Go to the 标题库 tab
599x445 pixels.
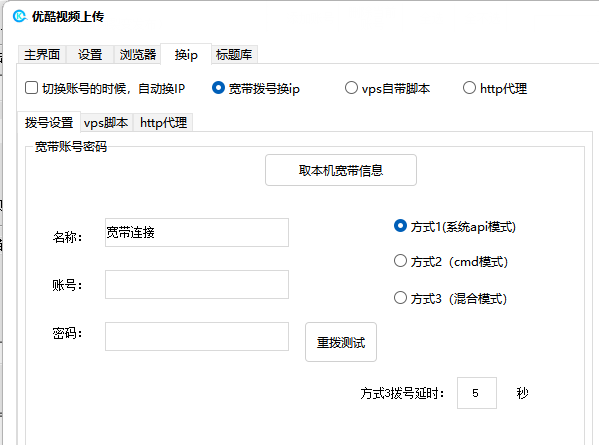(234, 55)
